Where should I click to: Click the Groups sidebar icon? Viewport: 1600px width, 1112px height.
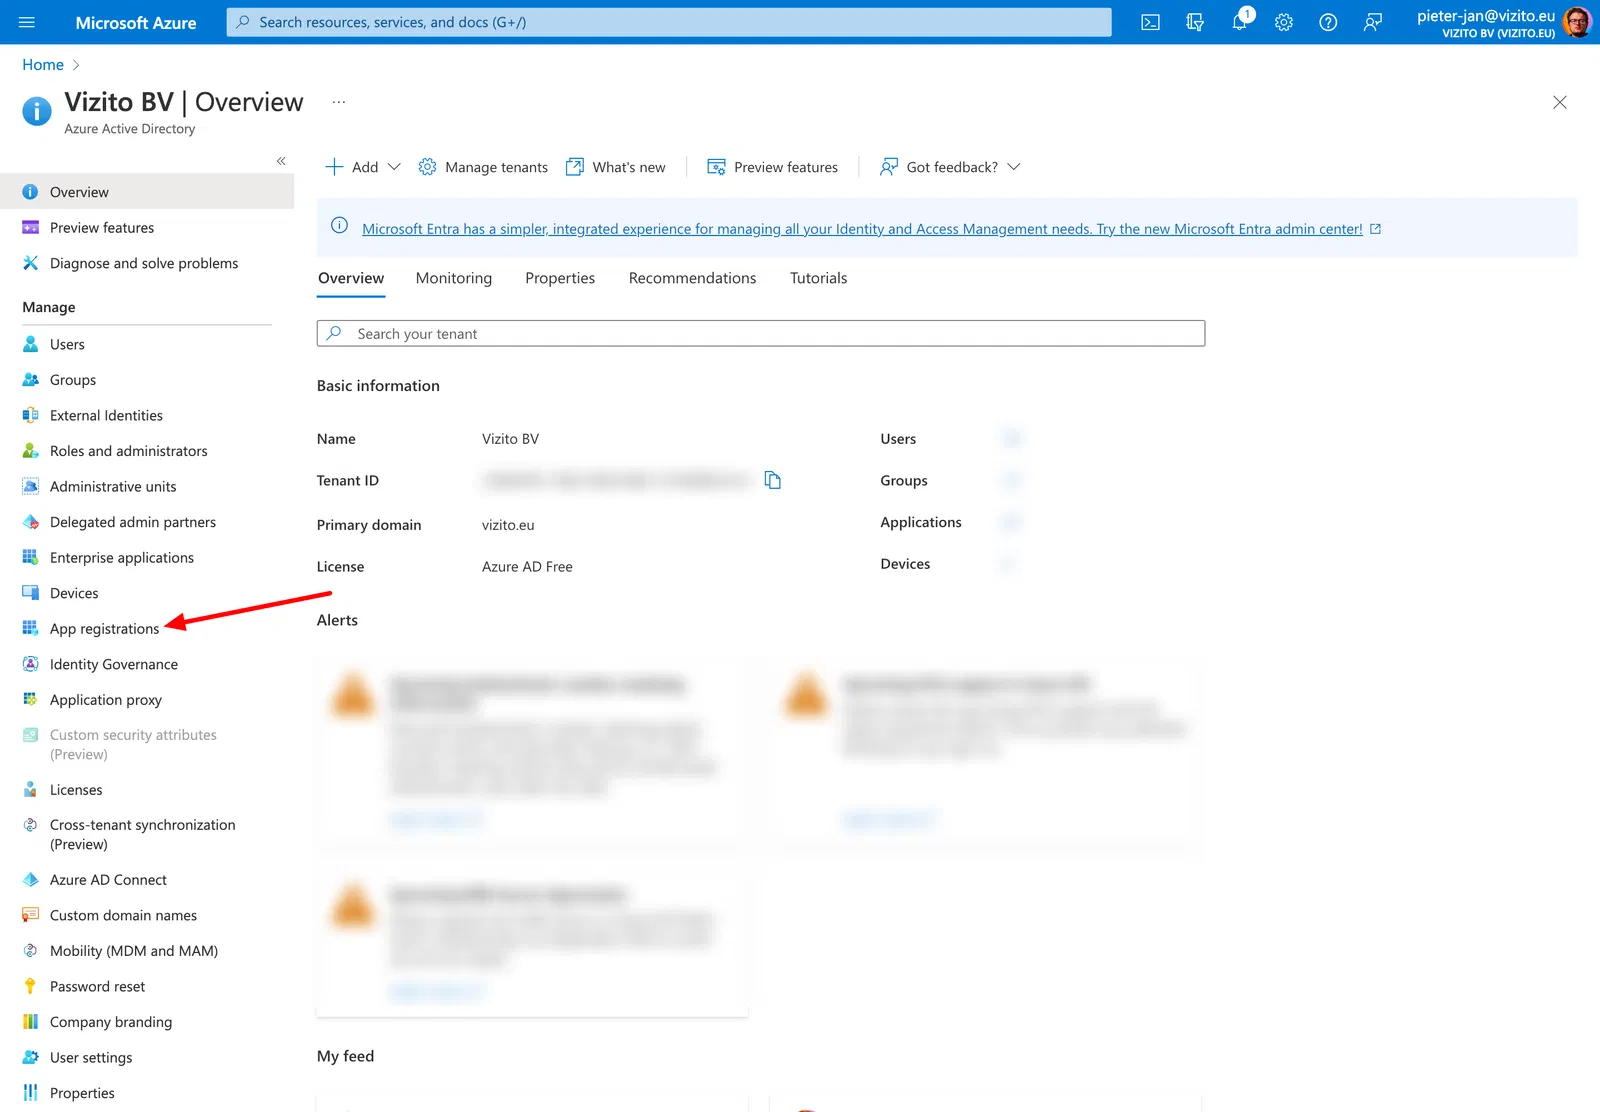click(x=31, y=380)
